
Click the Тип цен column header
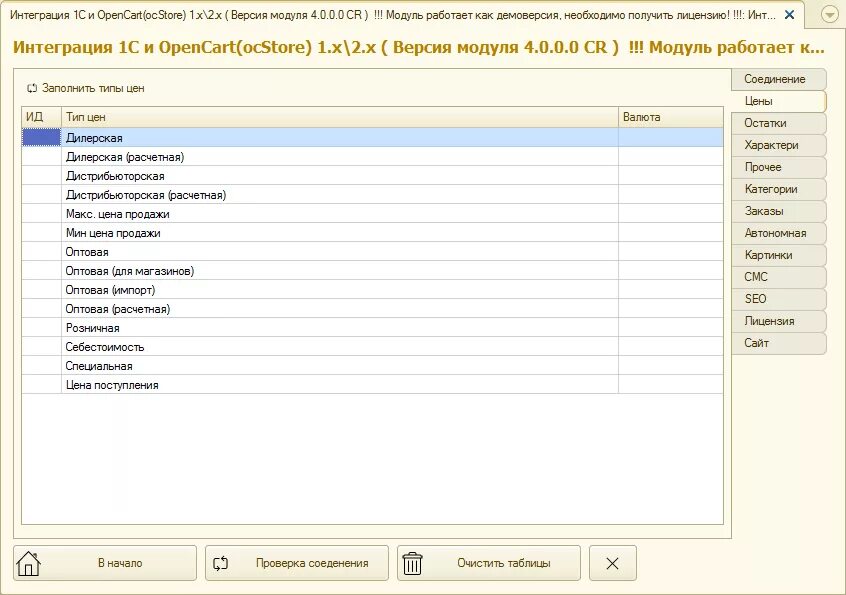(x=340, y=117)
